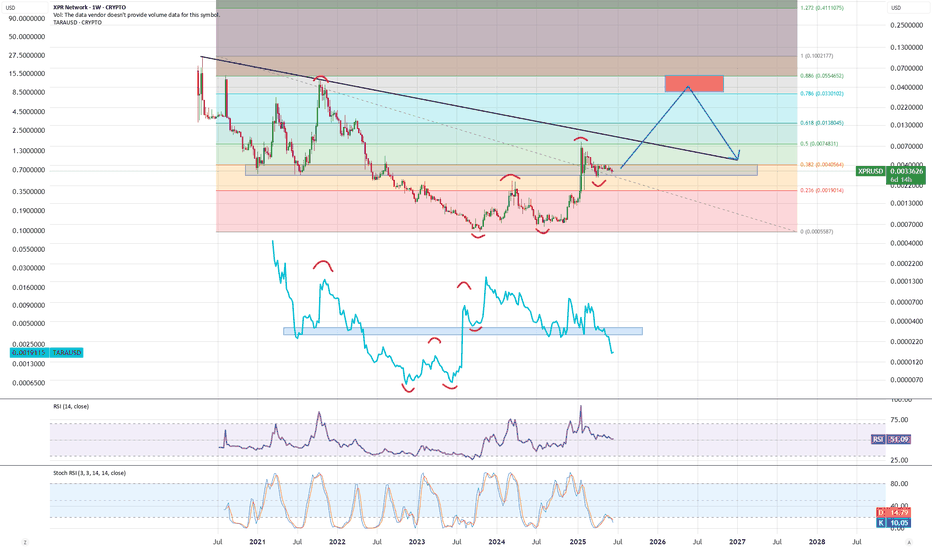Click the 2023 label on time axis
Screen dimensions: 932x550
[417, 542]
